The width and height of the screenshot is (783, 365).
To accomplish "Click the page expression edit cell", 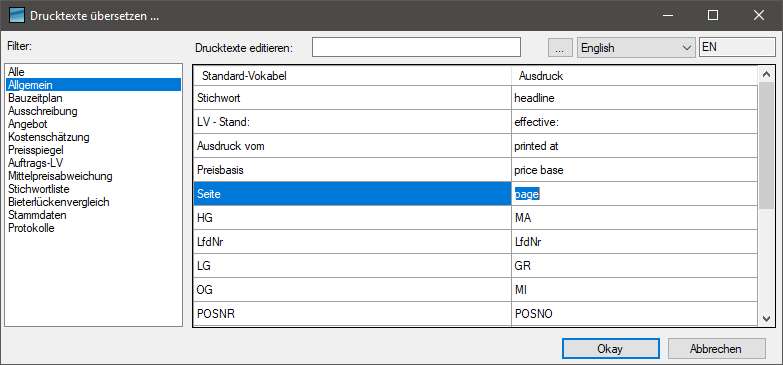I will [635, 194].
